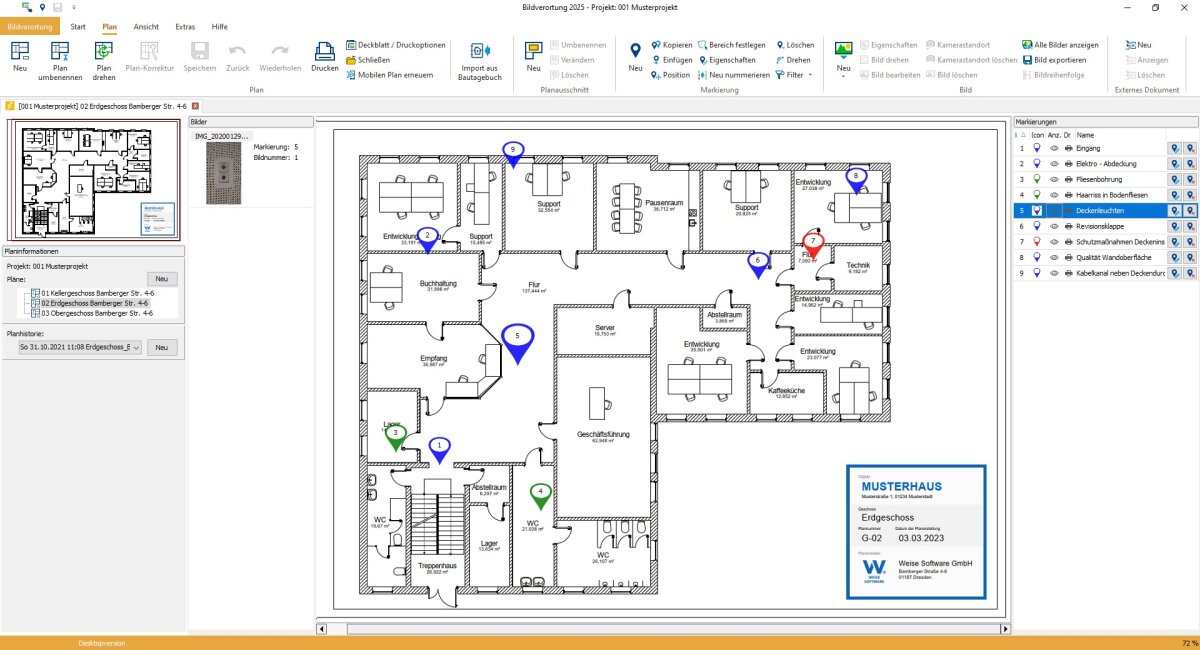The width and height of the screenshot is (1200, 650).
Task: Click the plan overview thumbnail
Action: 95,179
